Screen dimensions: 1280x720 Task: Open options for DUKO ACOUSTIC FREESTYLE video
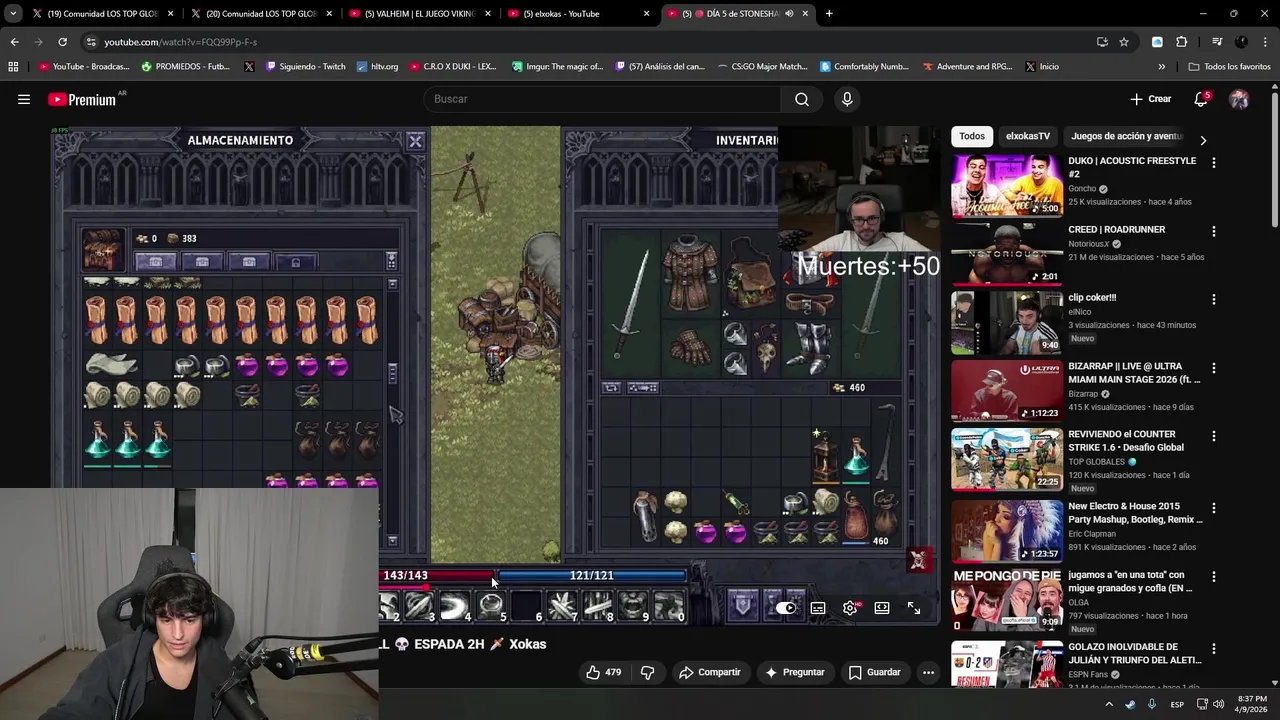pyautogui.click(x=1214, y=162)
